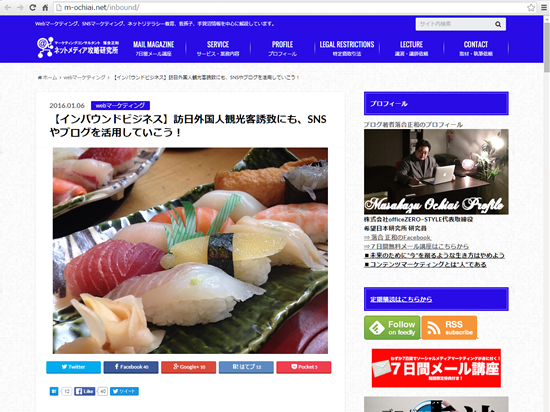Open the MAIL MAGAZINE menu item

153,48
